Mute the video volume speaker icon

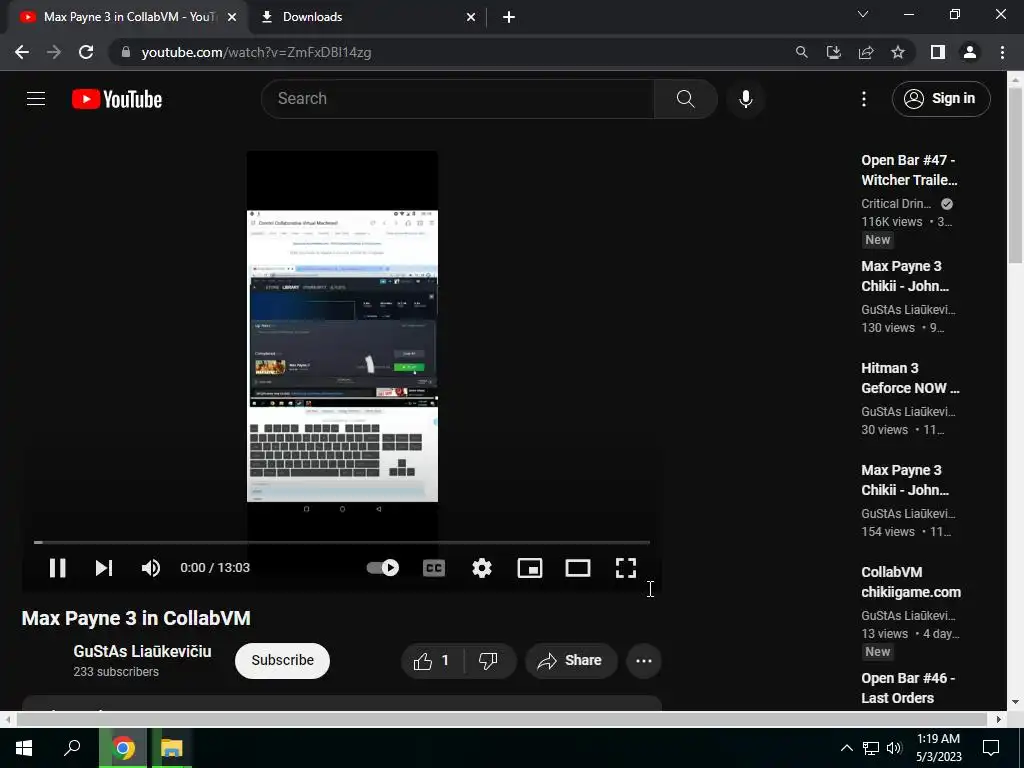point(151,568)
